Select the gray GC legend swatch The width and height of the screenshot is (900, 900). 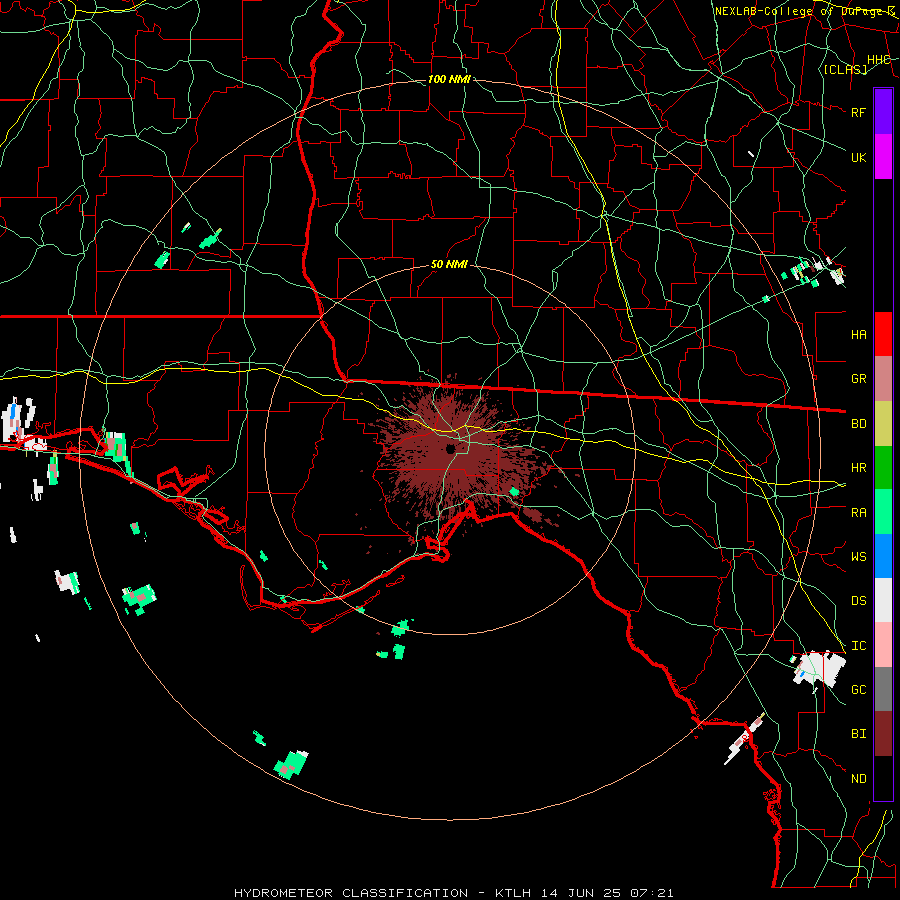click(883, 689)
